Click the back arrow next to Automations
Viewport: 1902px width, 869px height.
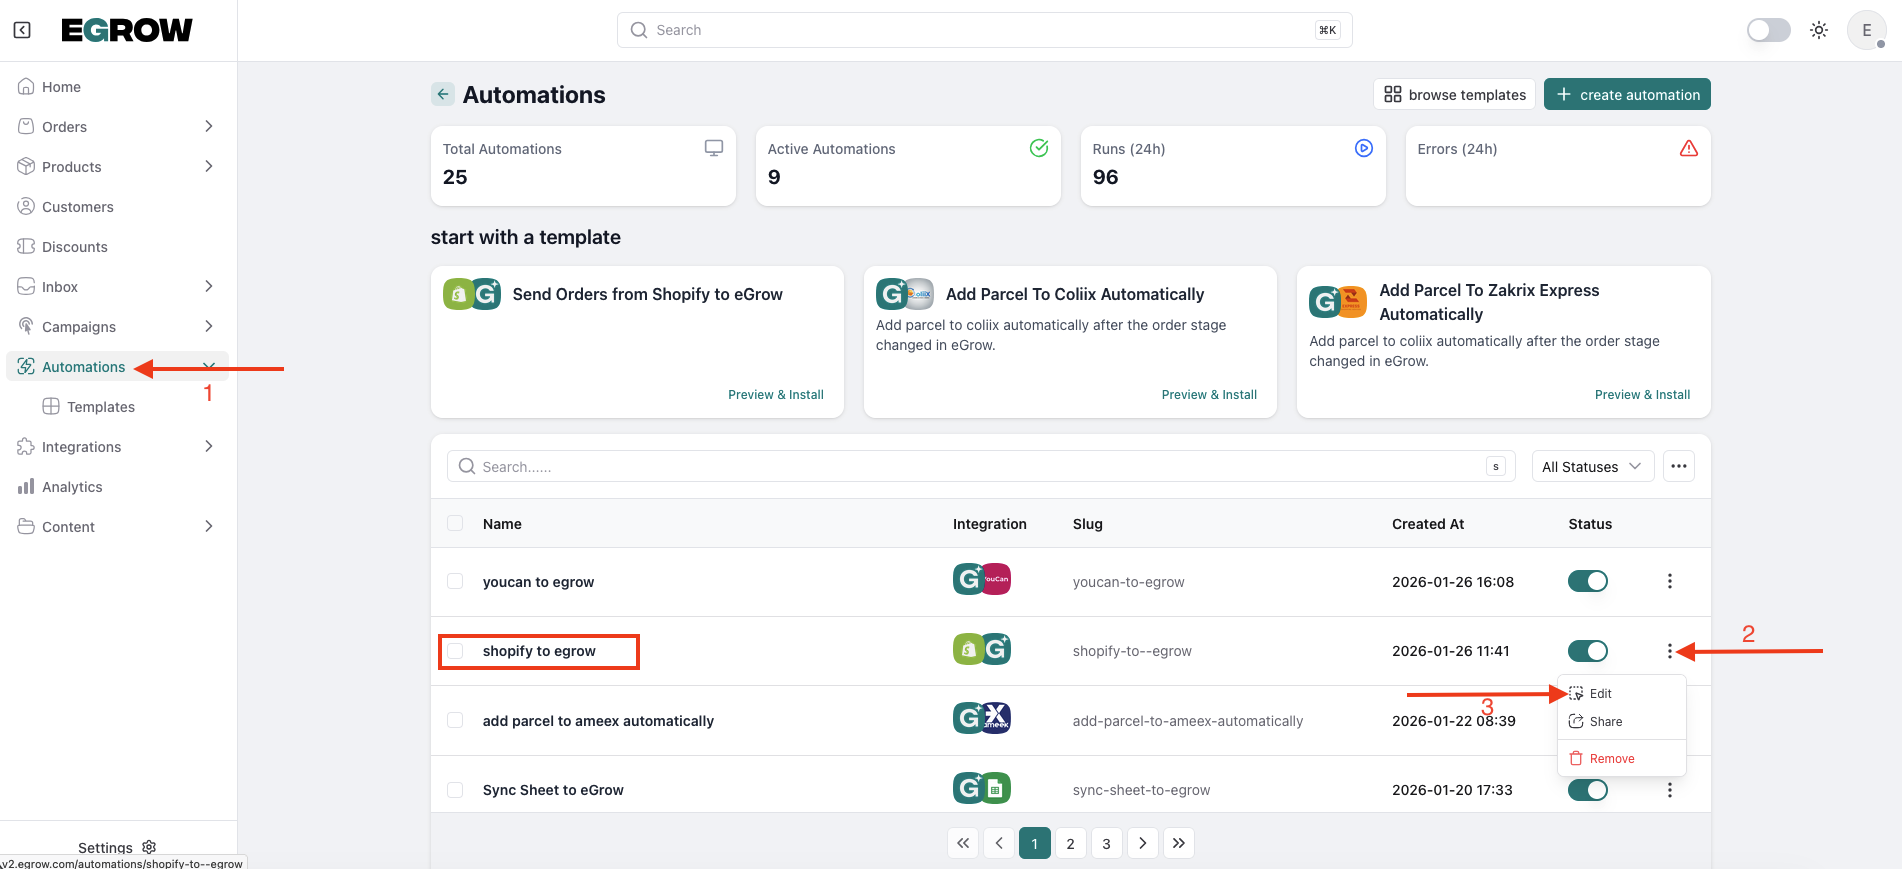442,94
